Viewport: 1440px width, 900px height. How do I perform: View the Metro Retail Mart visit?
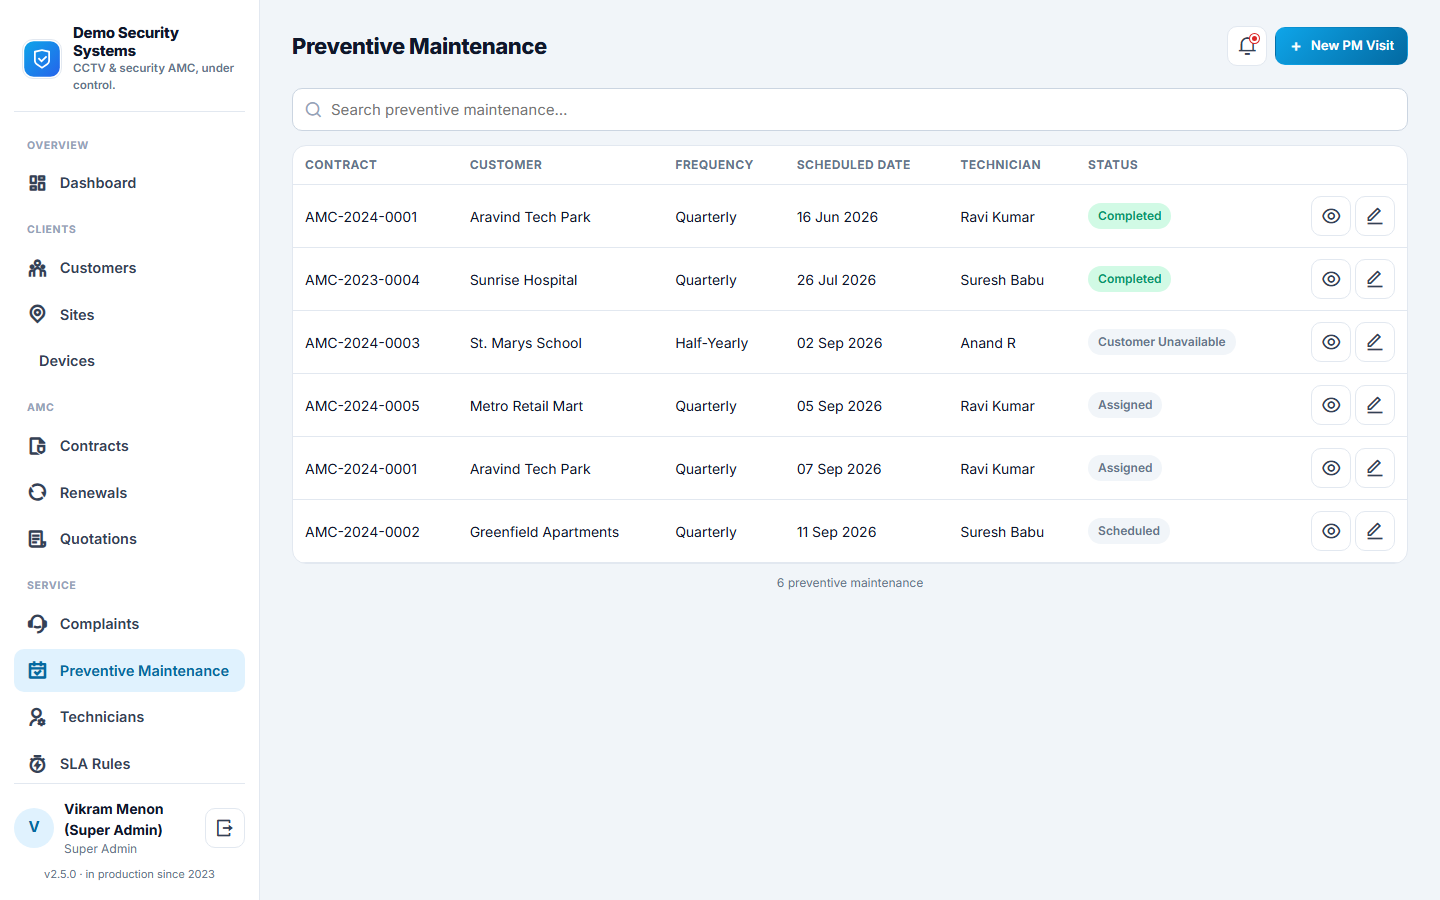click(1331, 405)
